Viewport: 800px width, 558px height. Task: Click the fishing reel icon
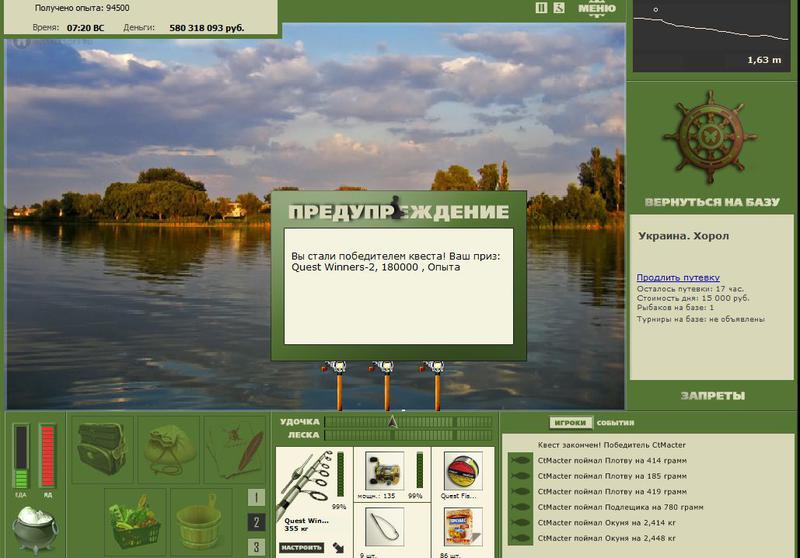coord(384,471)
